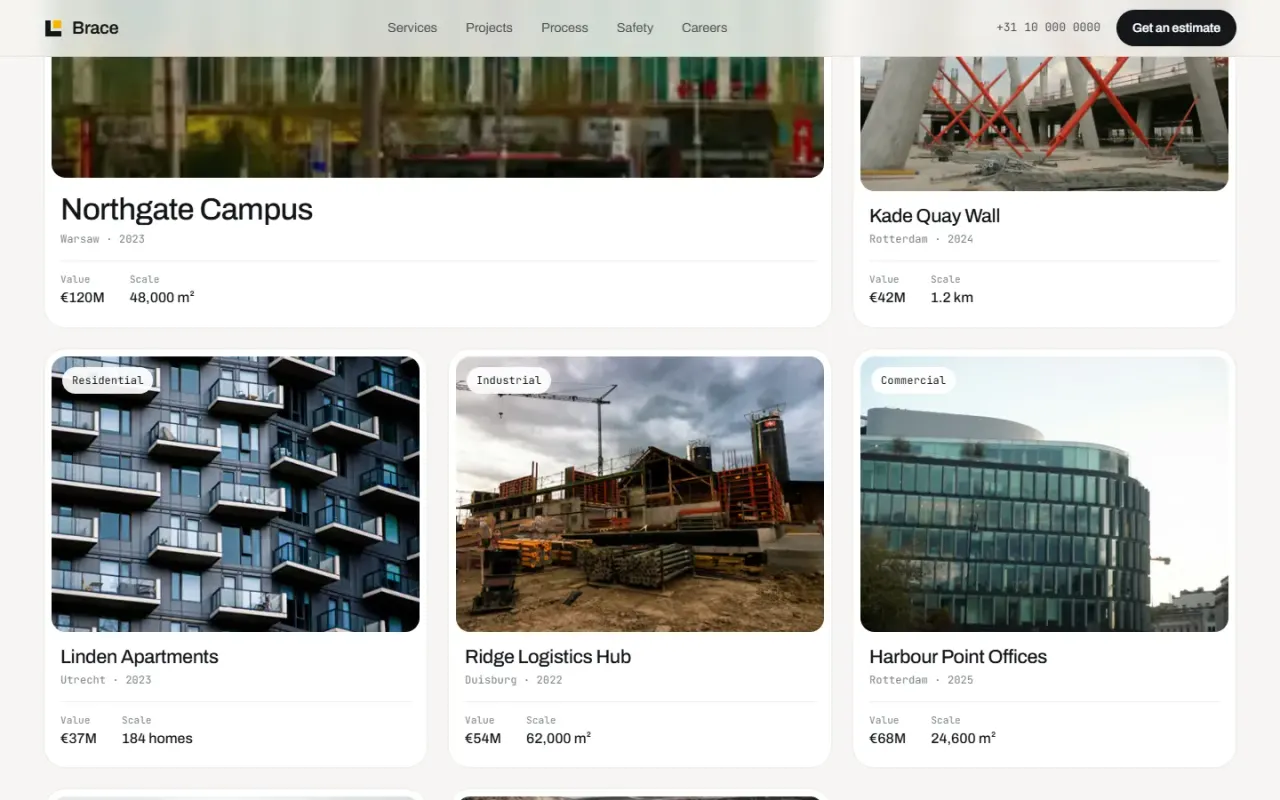The width and height of the screenshot is (1280, 800).
Task: Select the Commercial category tag
Action: point(913,380)
